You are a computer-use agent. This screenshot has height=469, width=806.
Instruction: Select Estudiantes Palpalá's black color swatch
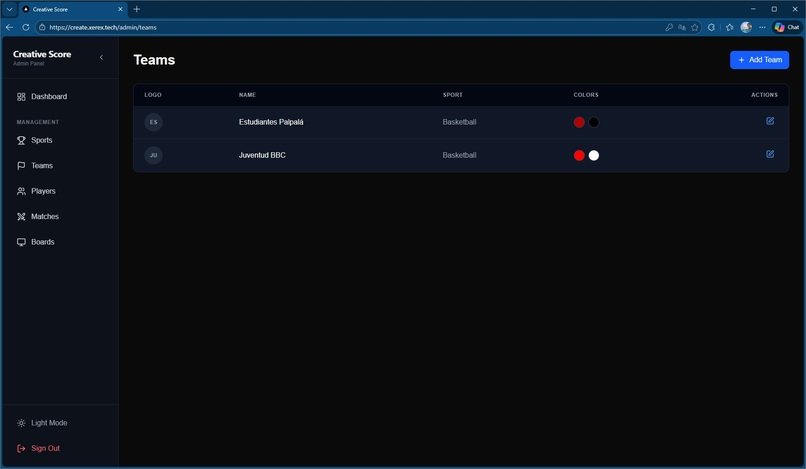coord(594,122)
